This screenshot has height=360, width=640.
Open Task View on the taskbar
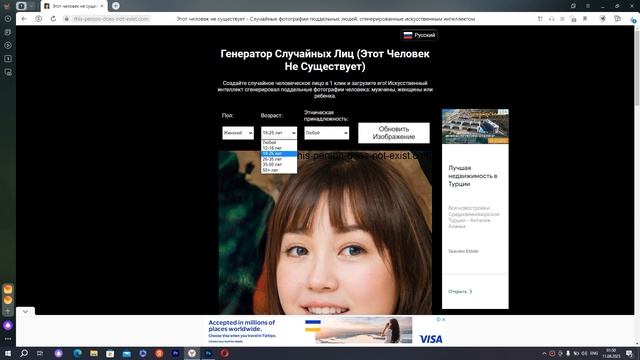pos(40,353)
